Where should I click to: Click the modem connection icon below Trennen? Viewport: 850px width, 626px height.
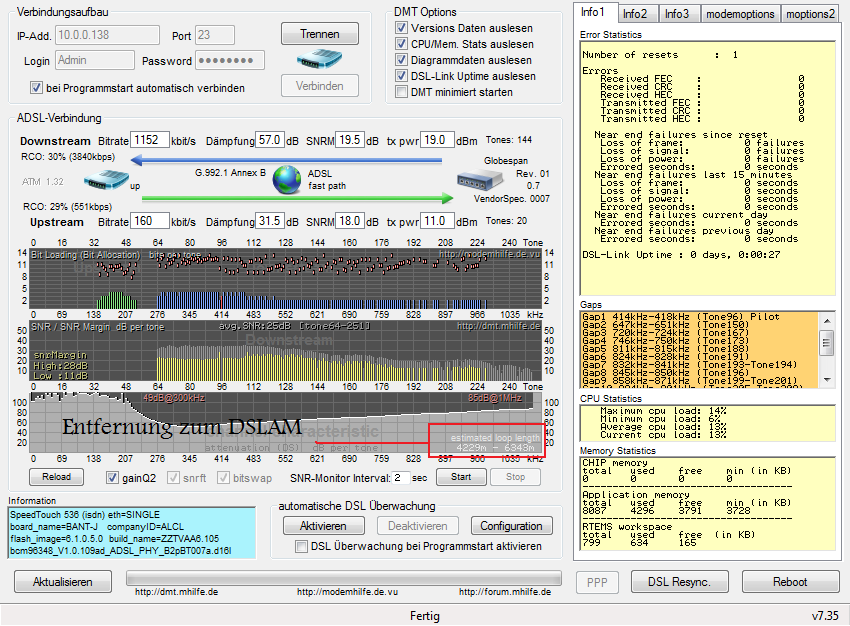pos(319,60)
